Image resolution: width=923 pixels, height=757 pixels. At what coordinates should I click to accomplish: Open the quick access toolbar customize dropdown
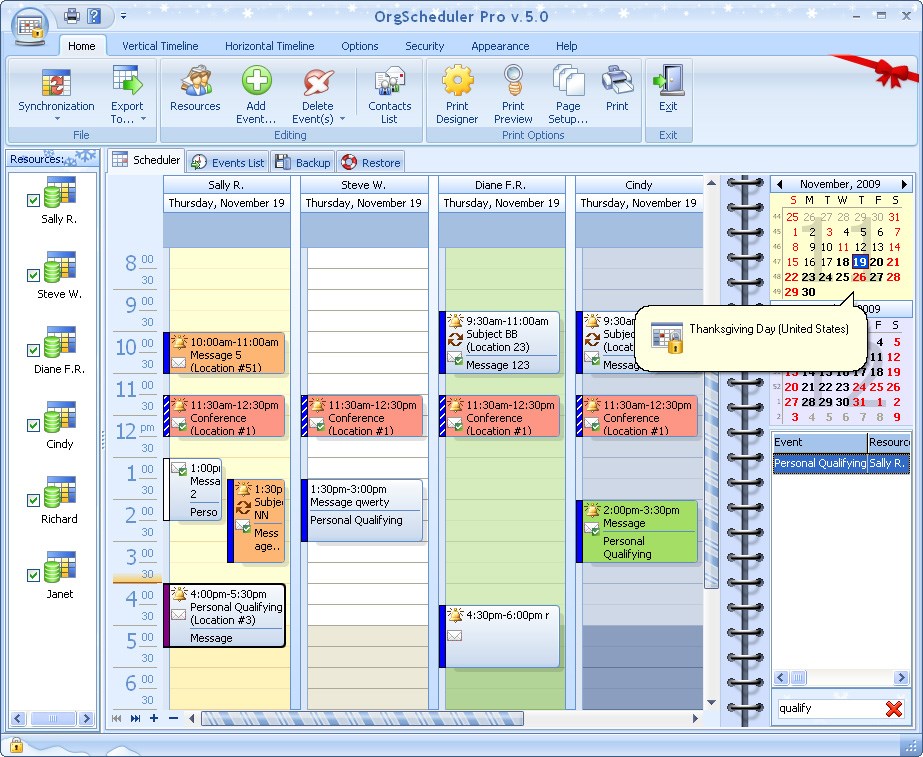124,16
